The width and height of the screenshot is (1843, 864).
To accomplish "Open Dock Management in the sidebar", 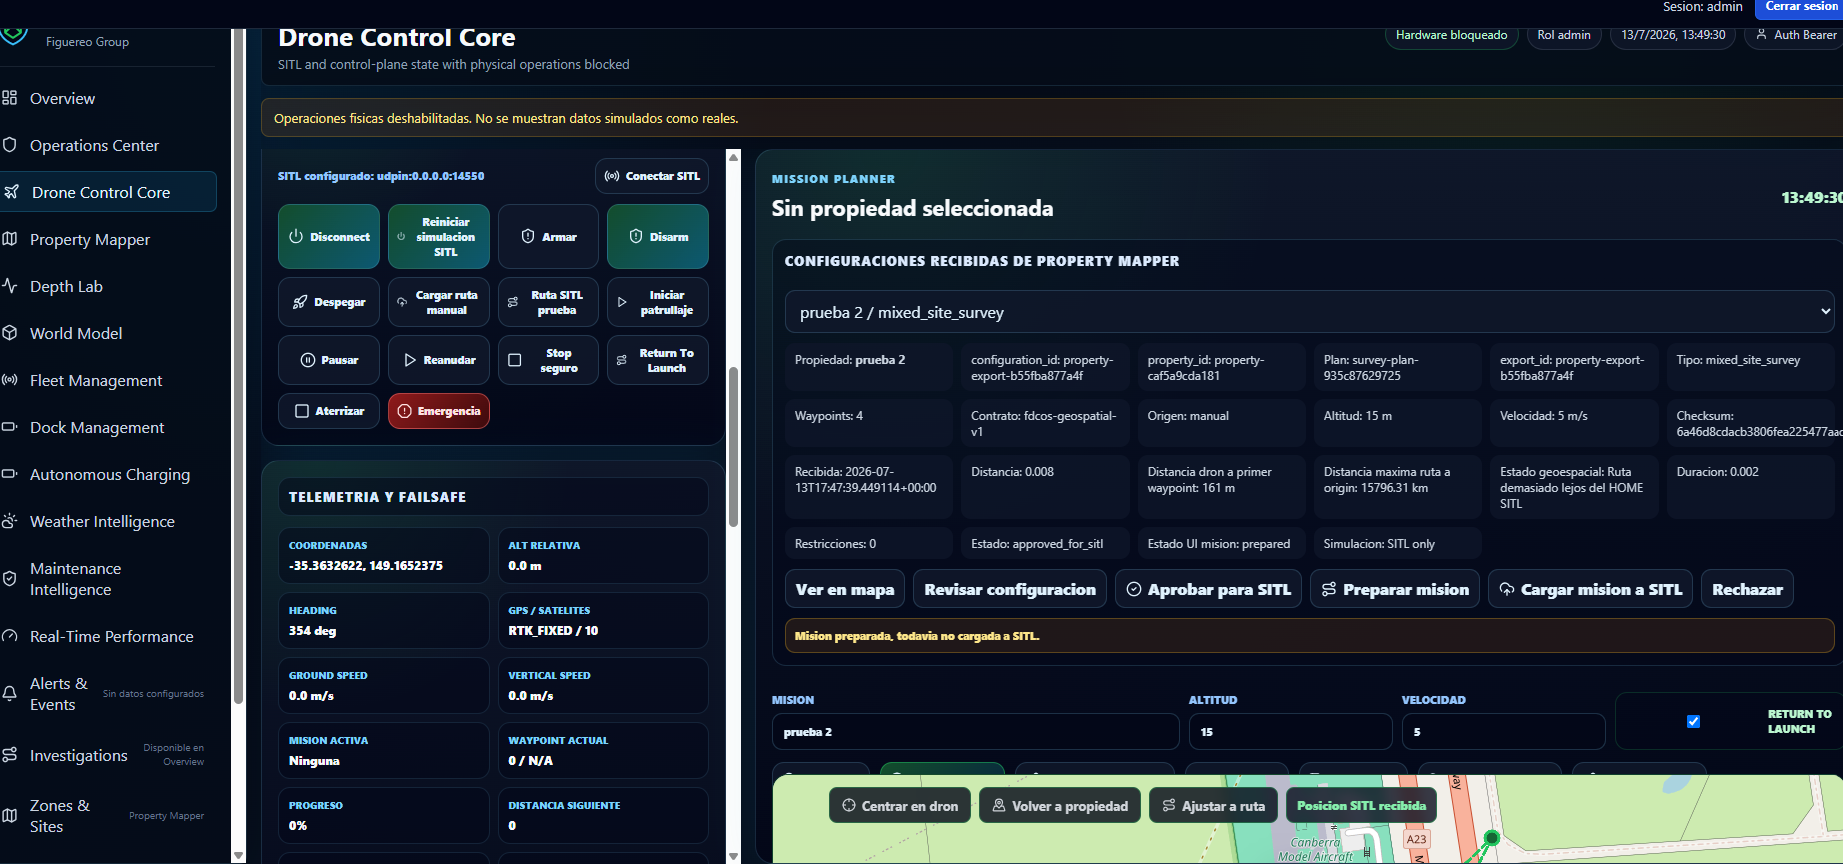I will tap(97, 427).
